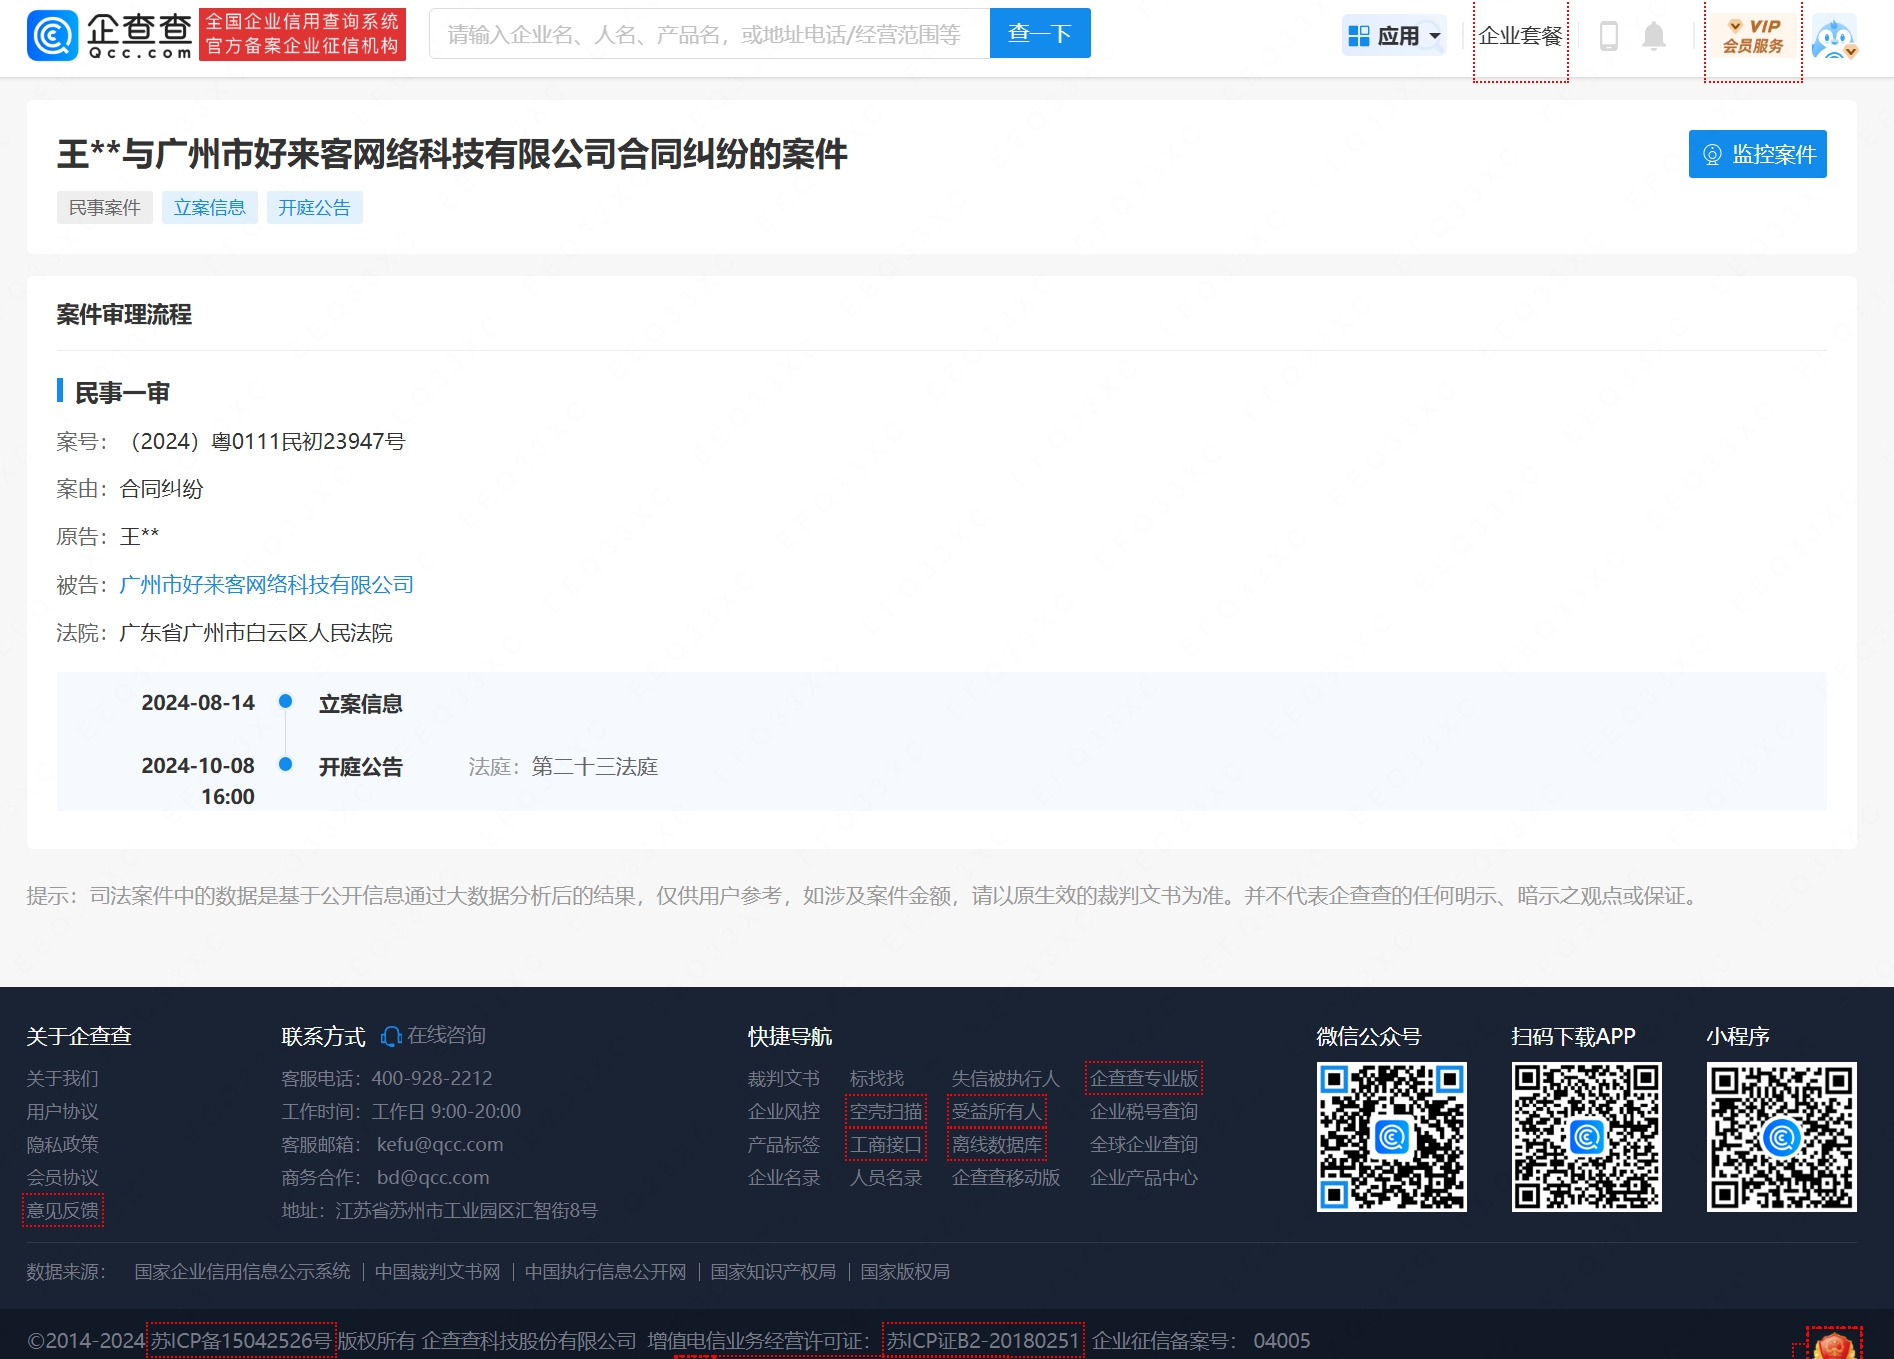Viewport: 1894px width, 1359px height.
Task: Open 关于我们 footer link
Action: tap(62, 1078)
